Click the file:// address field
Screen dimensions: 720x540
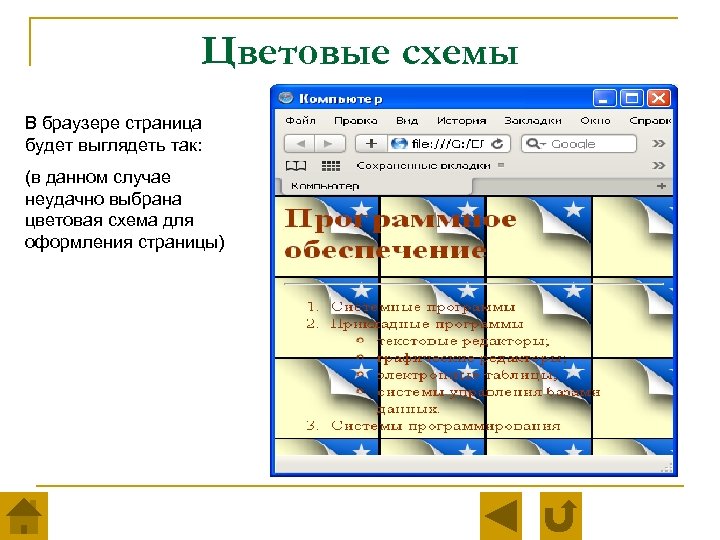(449, 144)
